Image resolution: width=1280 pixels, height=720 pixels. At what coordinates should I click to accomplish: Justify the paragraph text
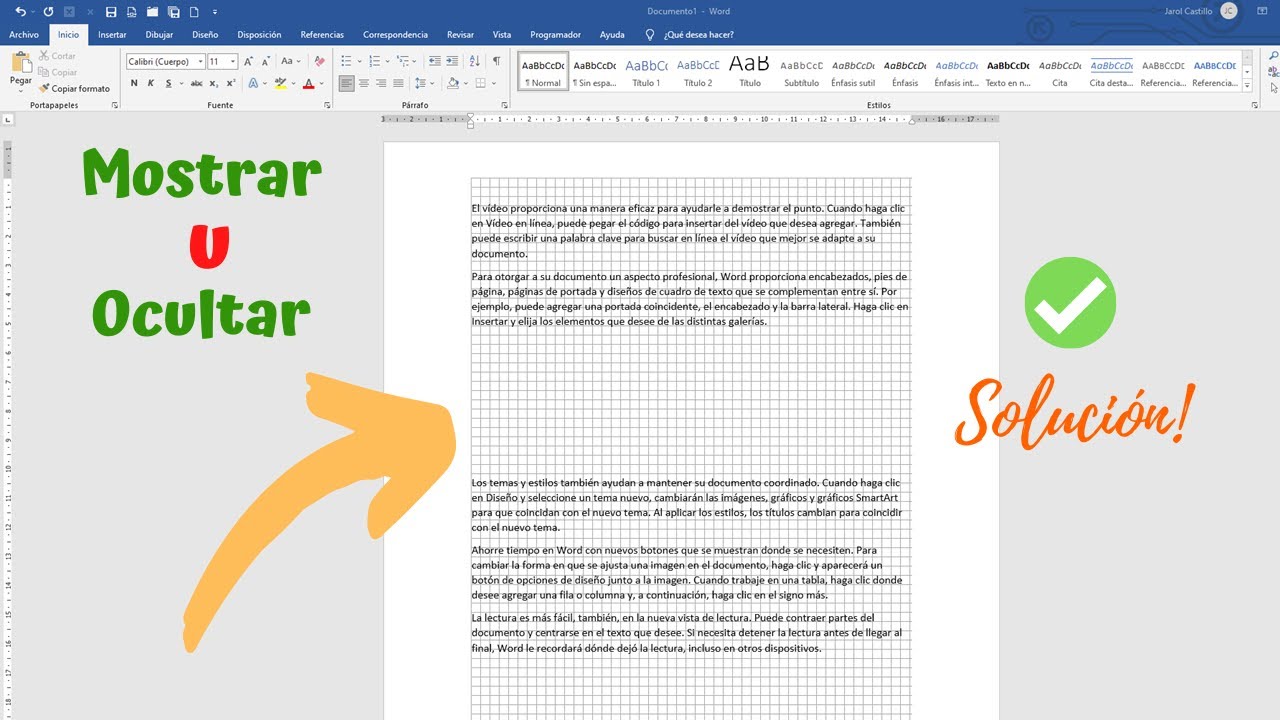tap(399, 83)
